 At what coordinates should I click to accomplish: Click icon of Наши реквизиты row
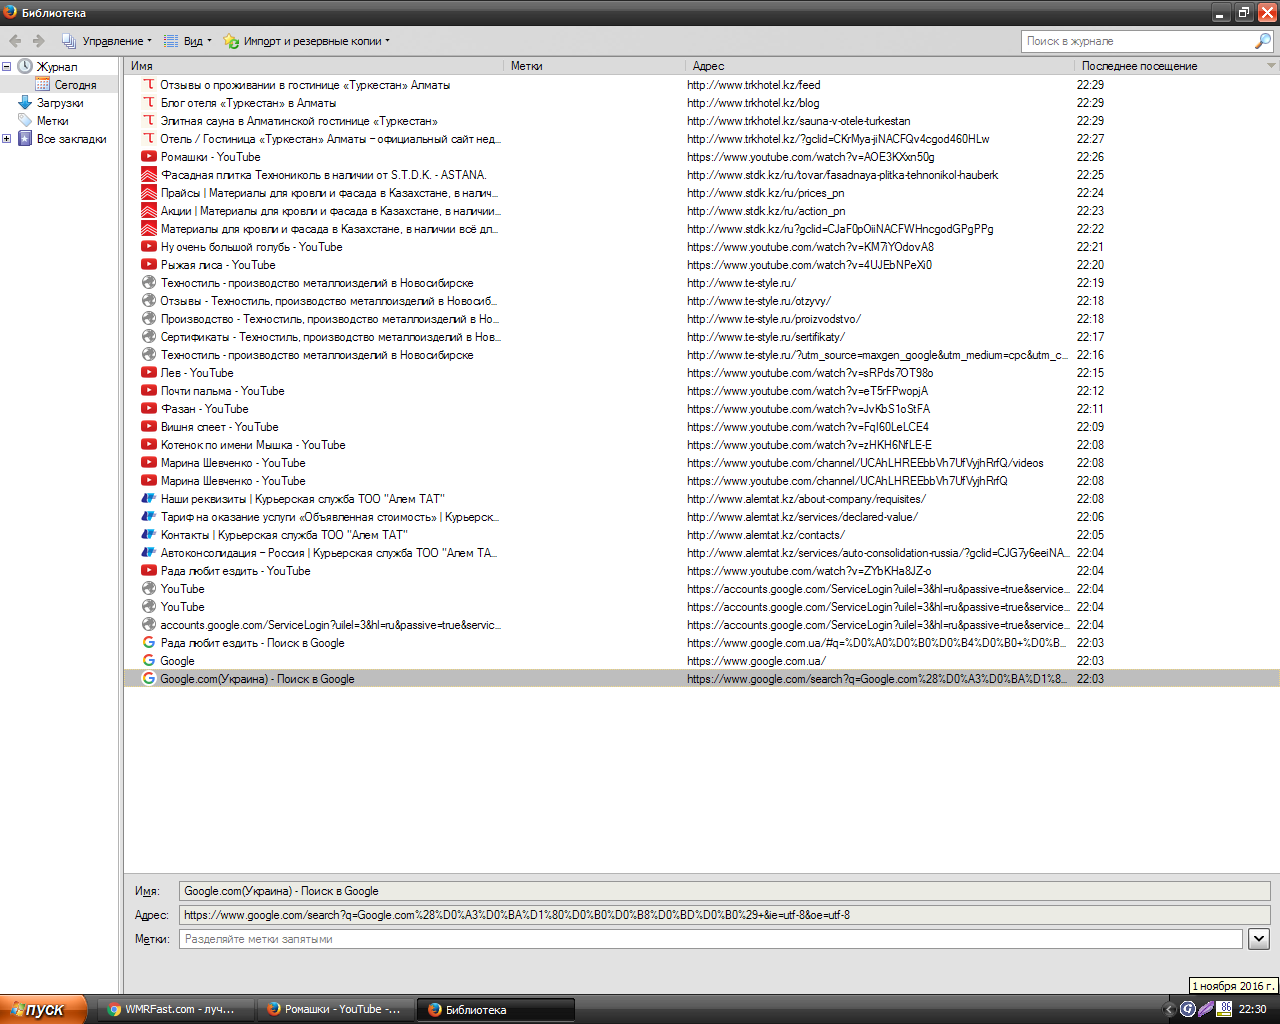click(149, 499)
